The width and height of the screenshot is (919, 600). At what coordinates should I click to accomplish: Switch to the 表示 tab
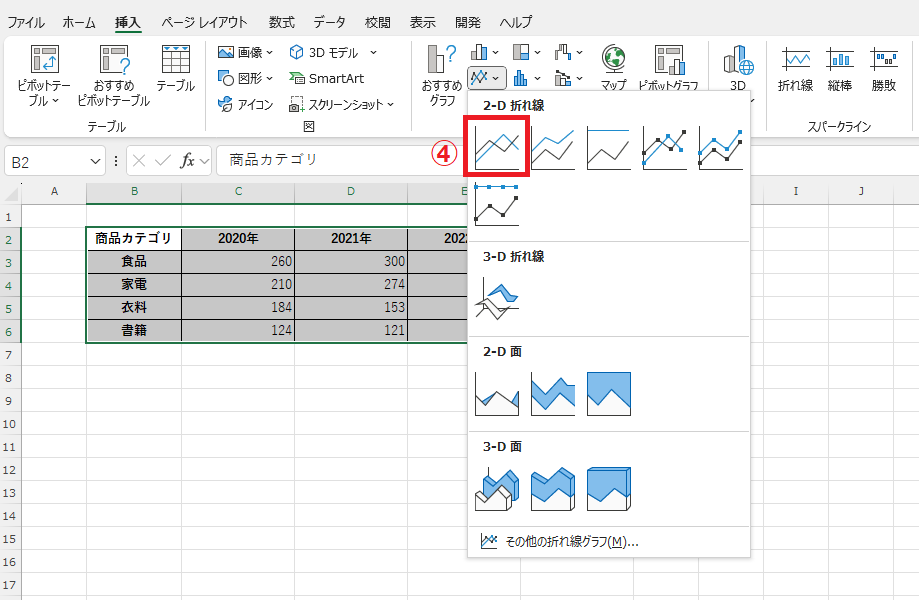pyautogui.click(x=422, y=22)
